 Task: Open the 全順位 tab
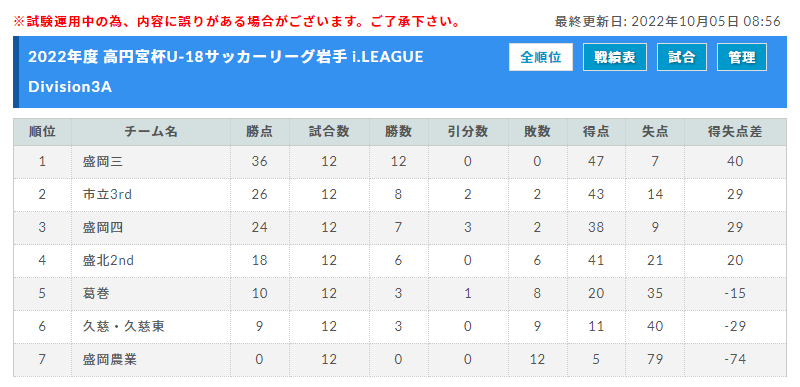click(x=541, y=57)
